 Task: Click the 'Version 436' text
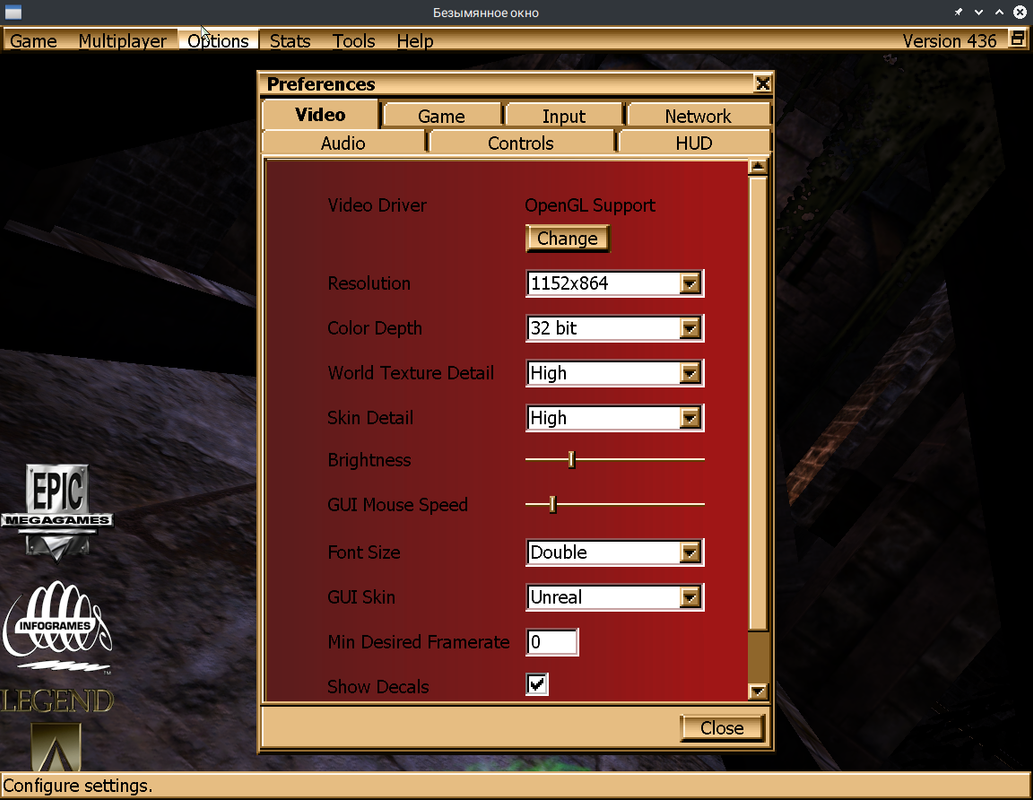(949, 41)
